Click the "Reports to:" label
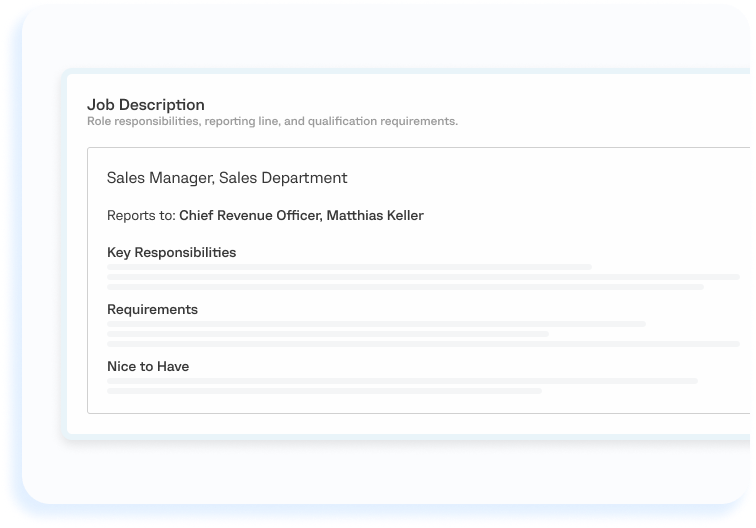The image size is (756, 528). click(141, 216)
